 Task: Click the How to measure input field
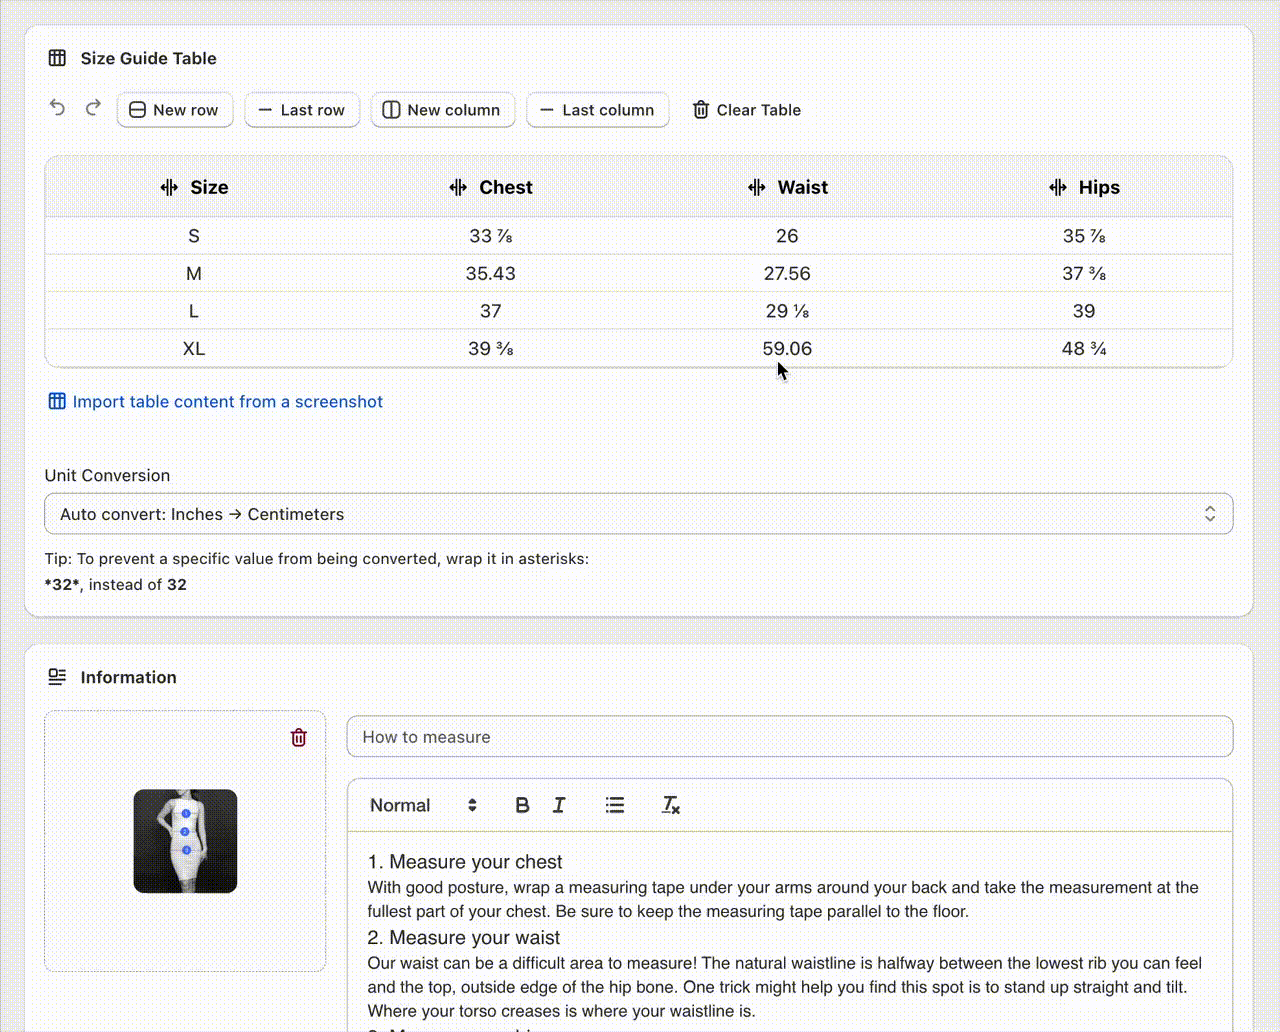pyautogui.click(x=790, y=737)
